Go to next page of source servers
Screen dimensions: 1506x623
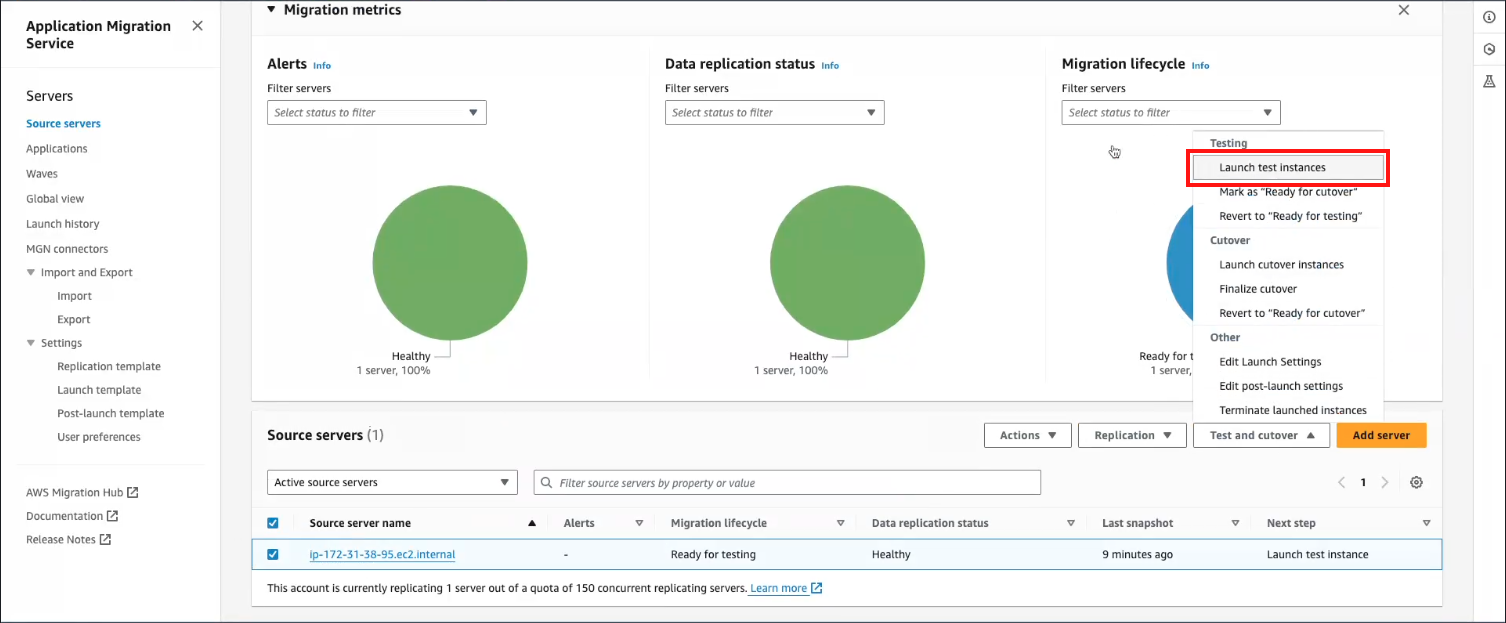(x=1385, y=482)
